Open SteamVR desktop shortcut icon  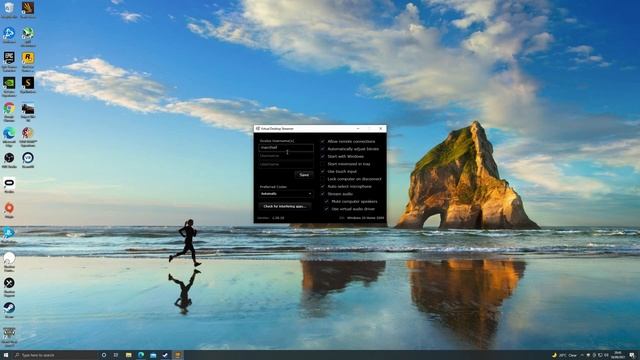click(28, 160)
